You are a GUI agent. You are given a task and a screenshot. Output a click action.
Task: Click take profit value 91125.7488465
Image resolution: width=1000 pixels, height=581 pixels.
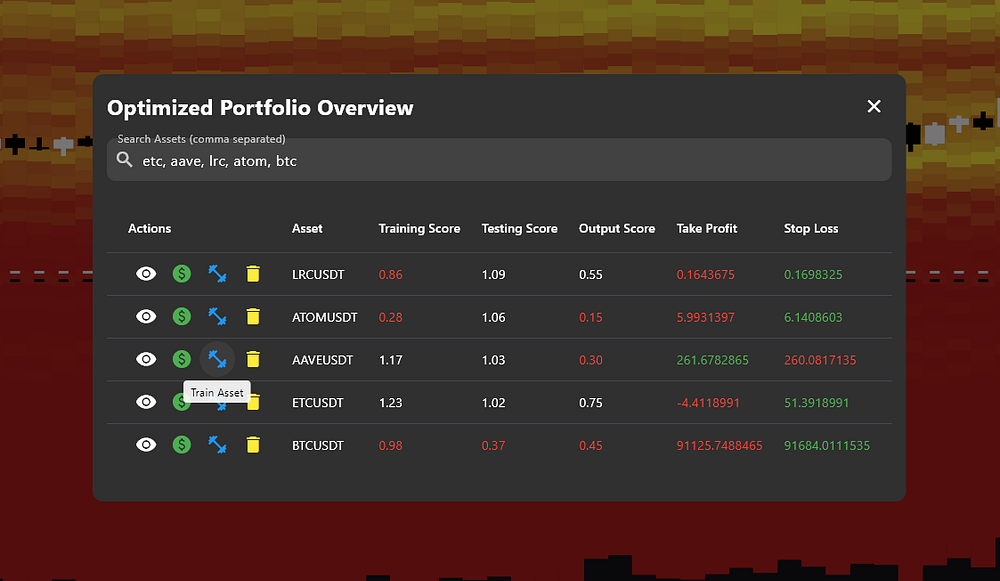719,446
